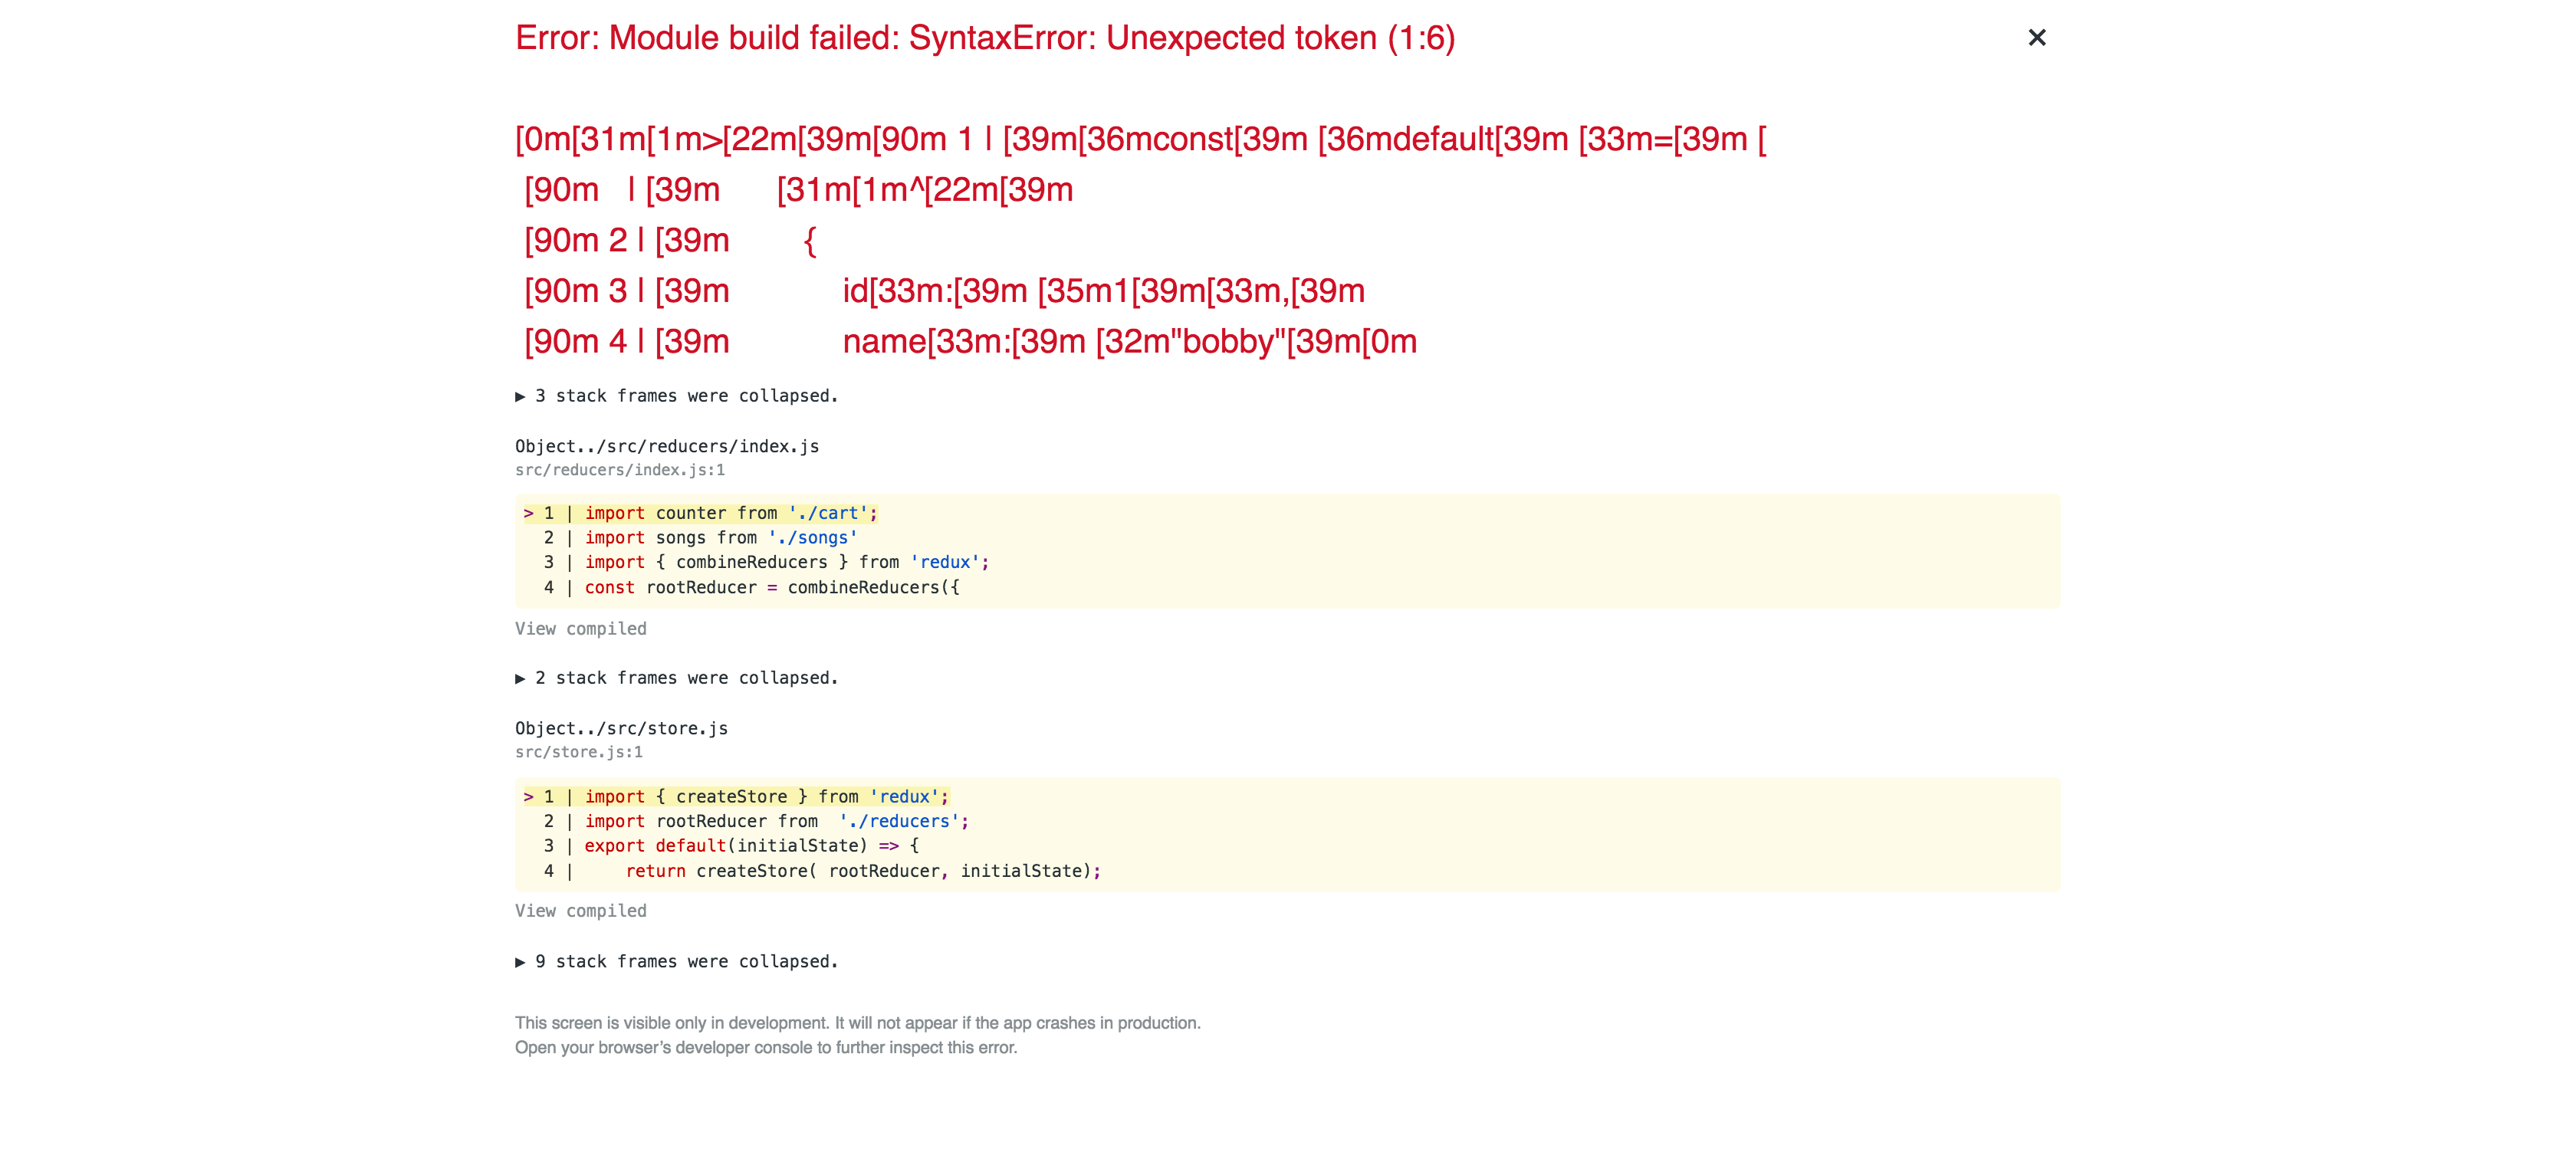Expand the 2 collapsed stack frames

676,678
